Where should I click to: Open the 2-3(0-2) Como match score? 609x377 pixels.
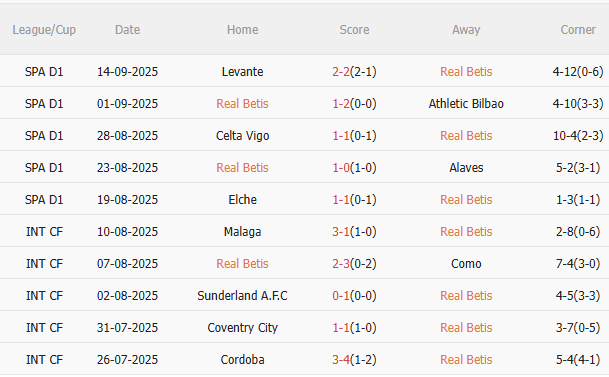[354, 264]
